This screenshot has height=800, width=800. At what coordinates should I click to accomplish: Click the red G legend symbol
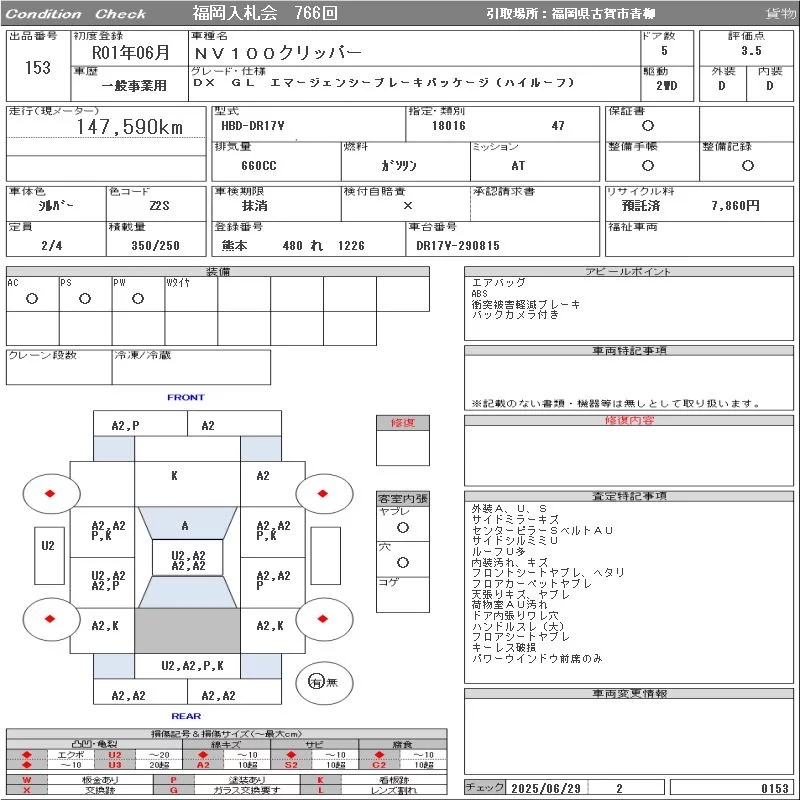[173, 790]
